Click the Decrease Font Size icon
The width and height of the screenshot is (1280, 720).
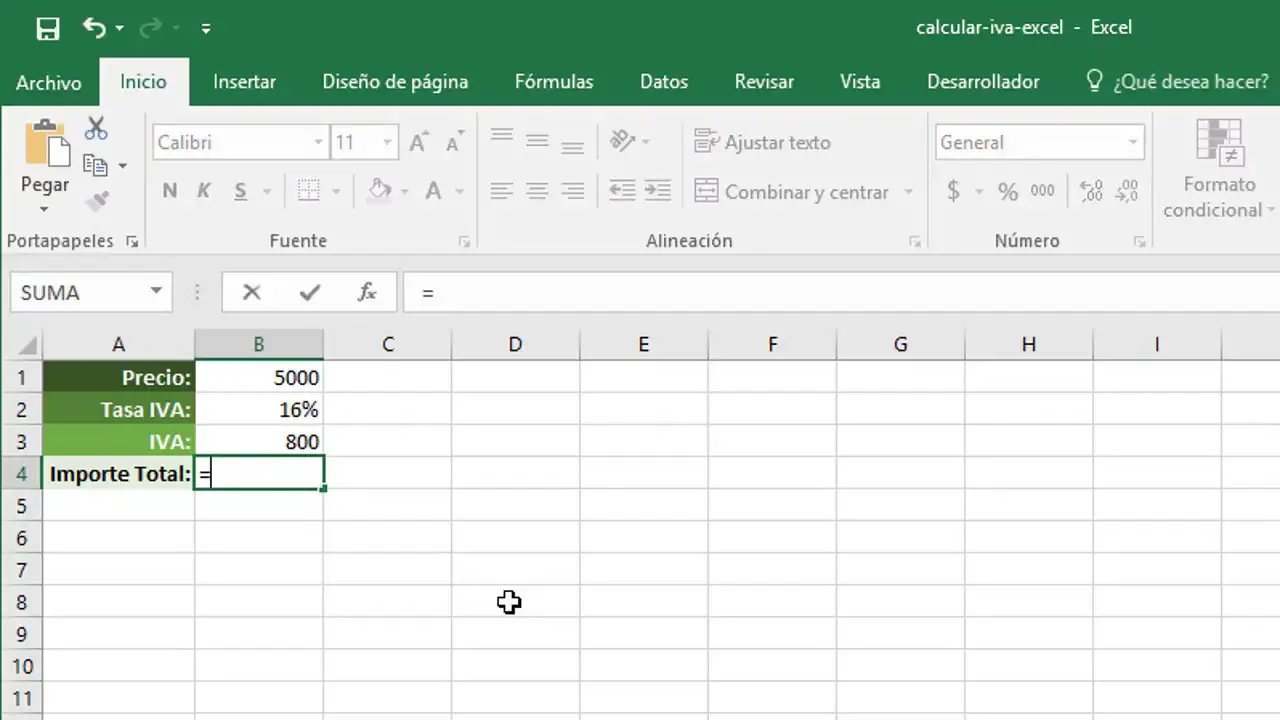pos(454,142)
